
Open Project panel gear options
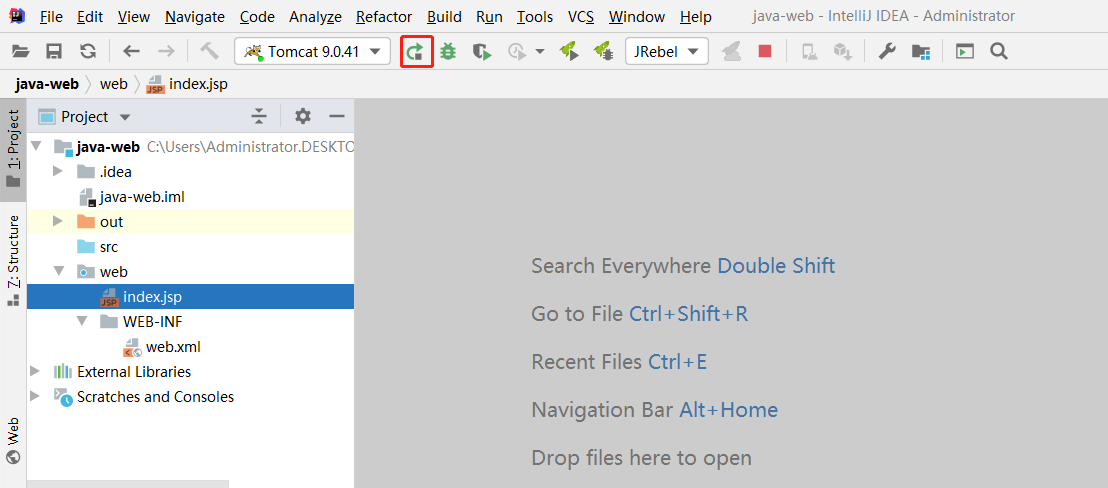pos(302,116)
